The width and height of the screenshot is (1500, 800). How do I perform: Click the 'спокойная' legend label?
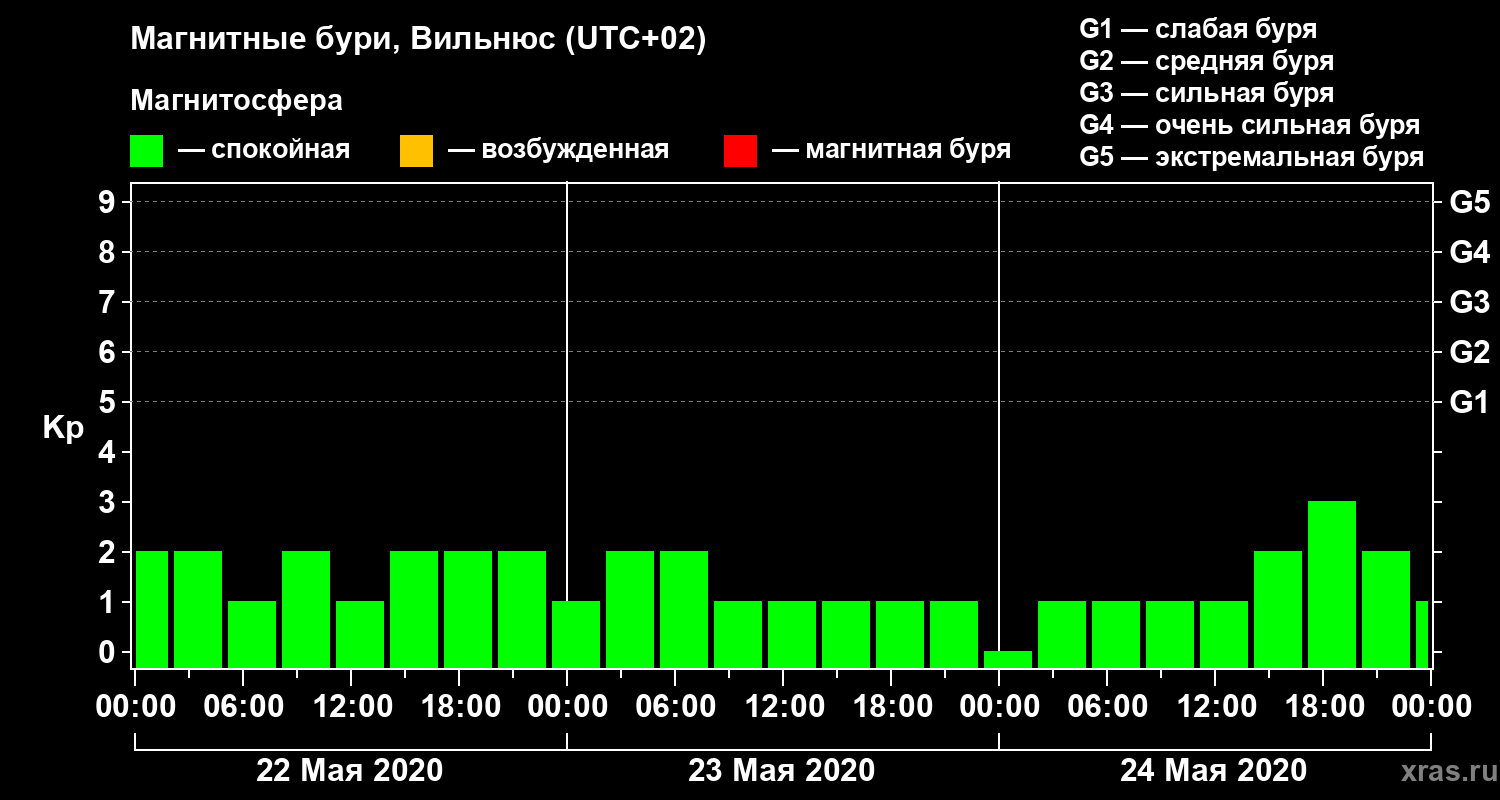[281, 151]
